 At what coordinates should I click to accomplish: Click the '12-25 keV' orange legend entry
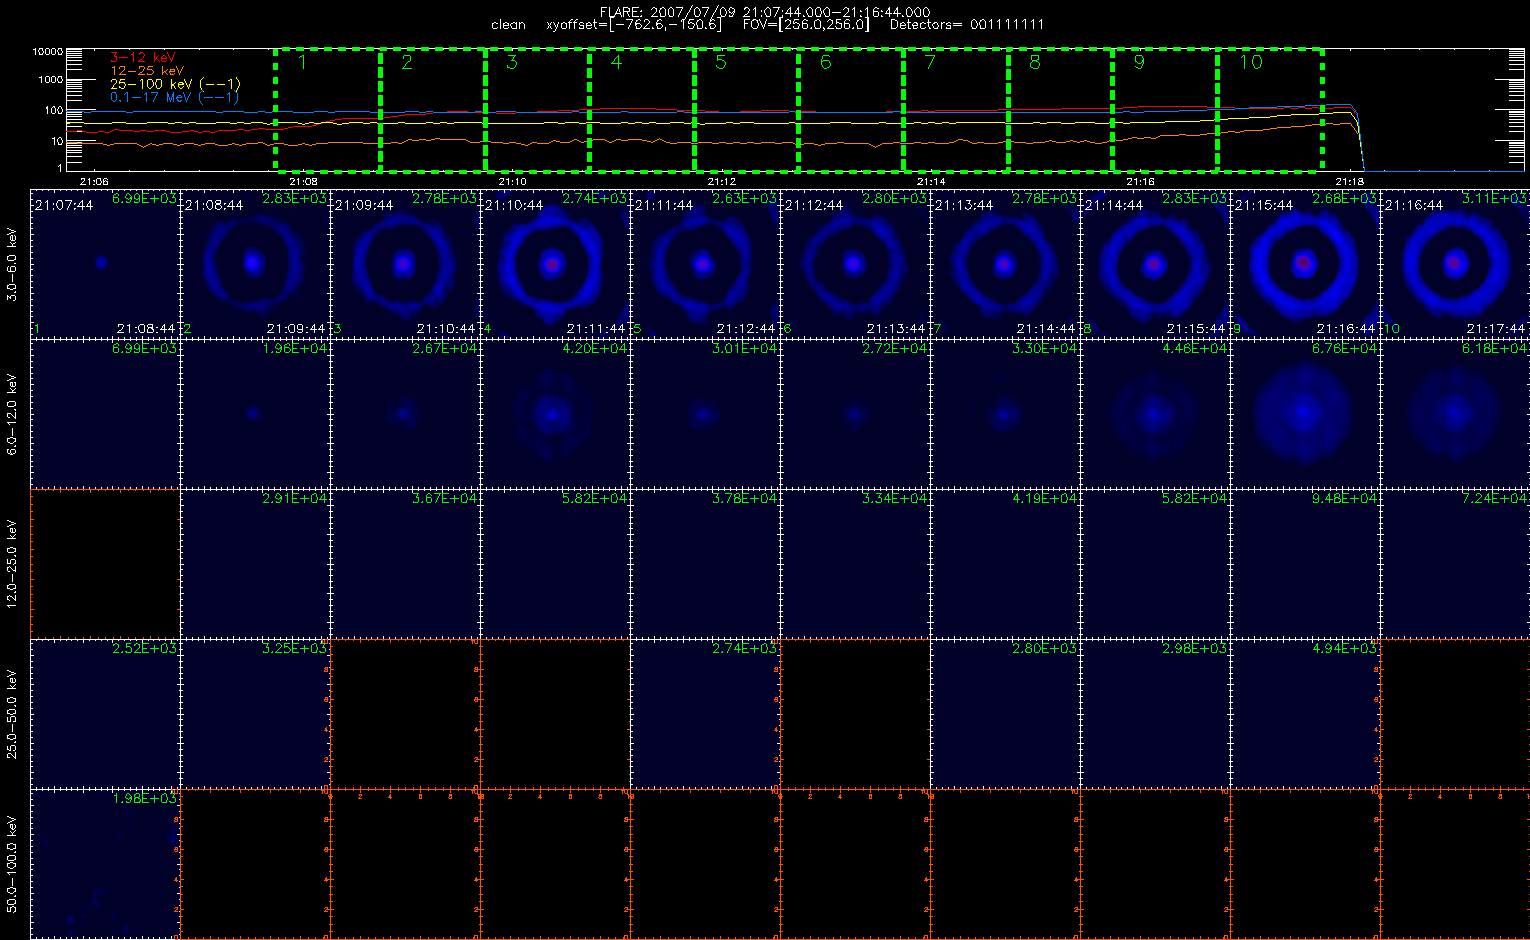coord(146,71)
